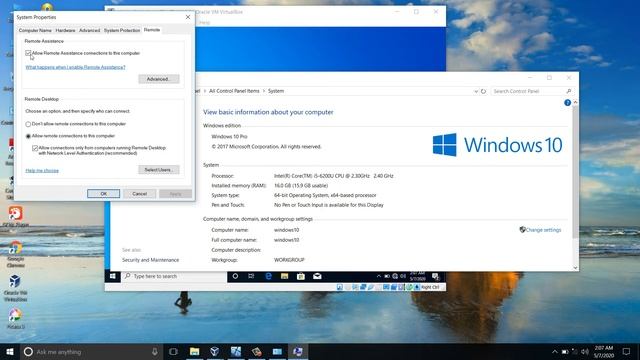Click the Advanced... button under Remote Assistance
This screenshot has height=360, width=640.
159,79
